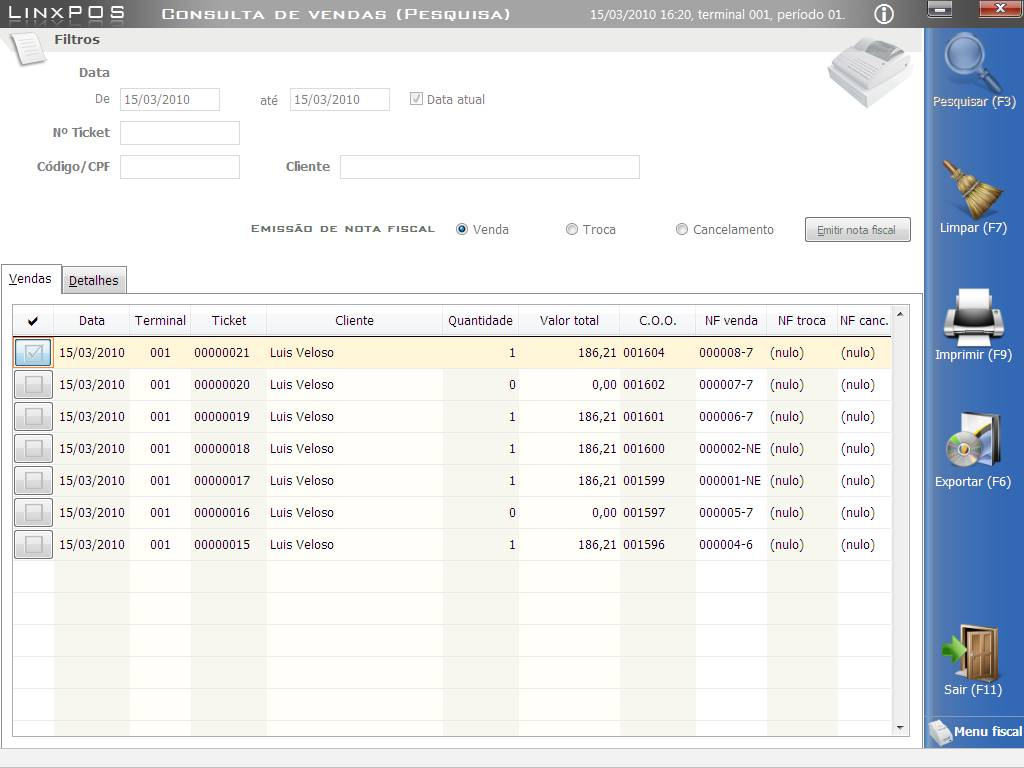Open the Menu fiscal icon
Screen dimensions: 1024x768
pos(940,732)
